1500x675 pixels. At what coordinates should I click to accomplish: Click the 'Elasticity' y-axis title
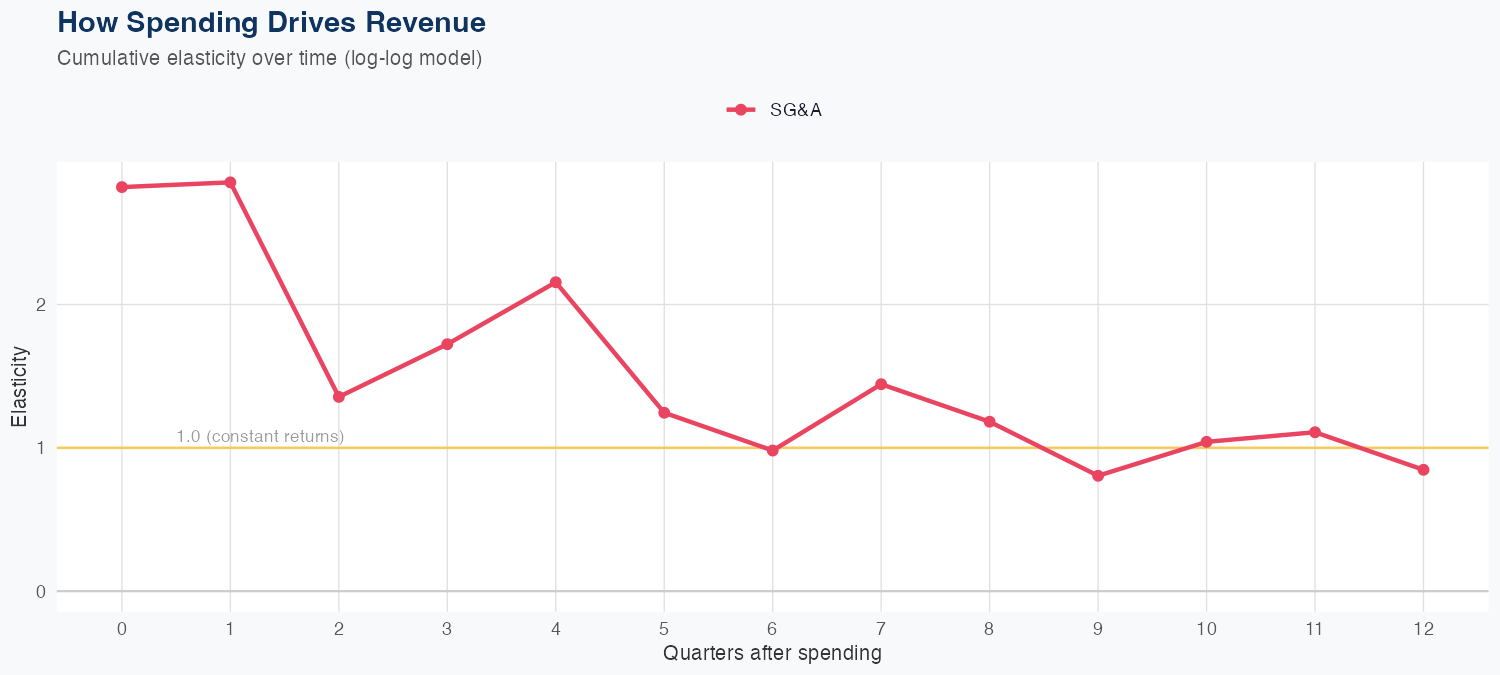click(x=20, y=386)
